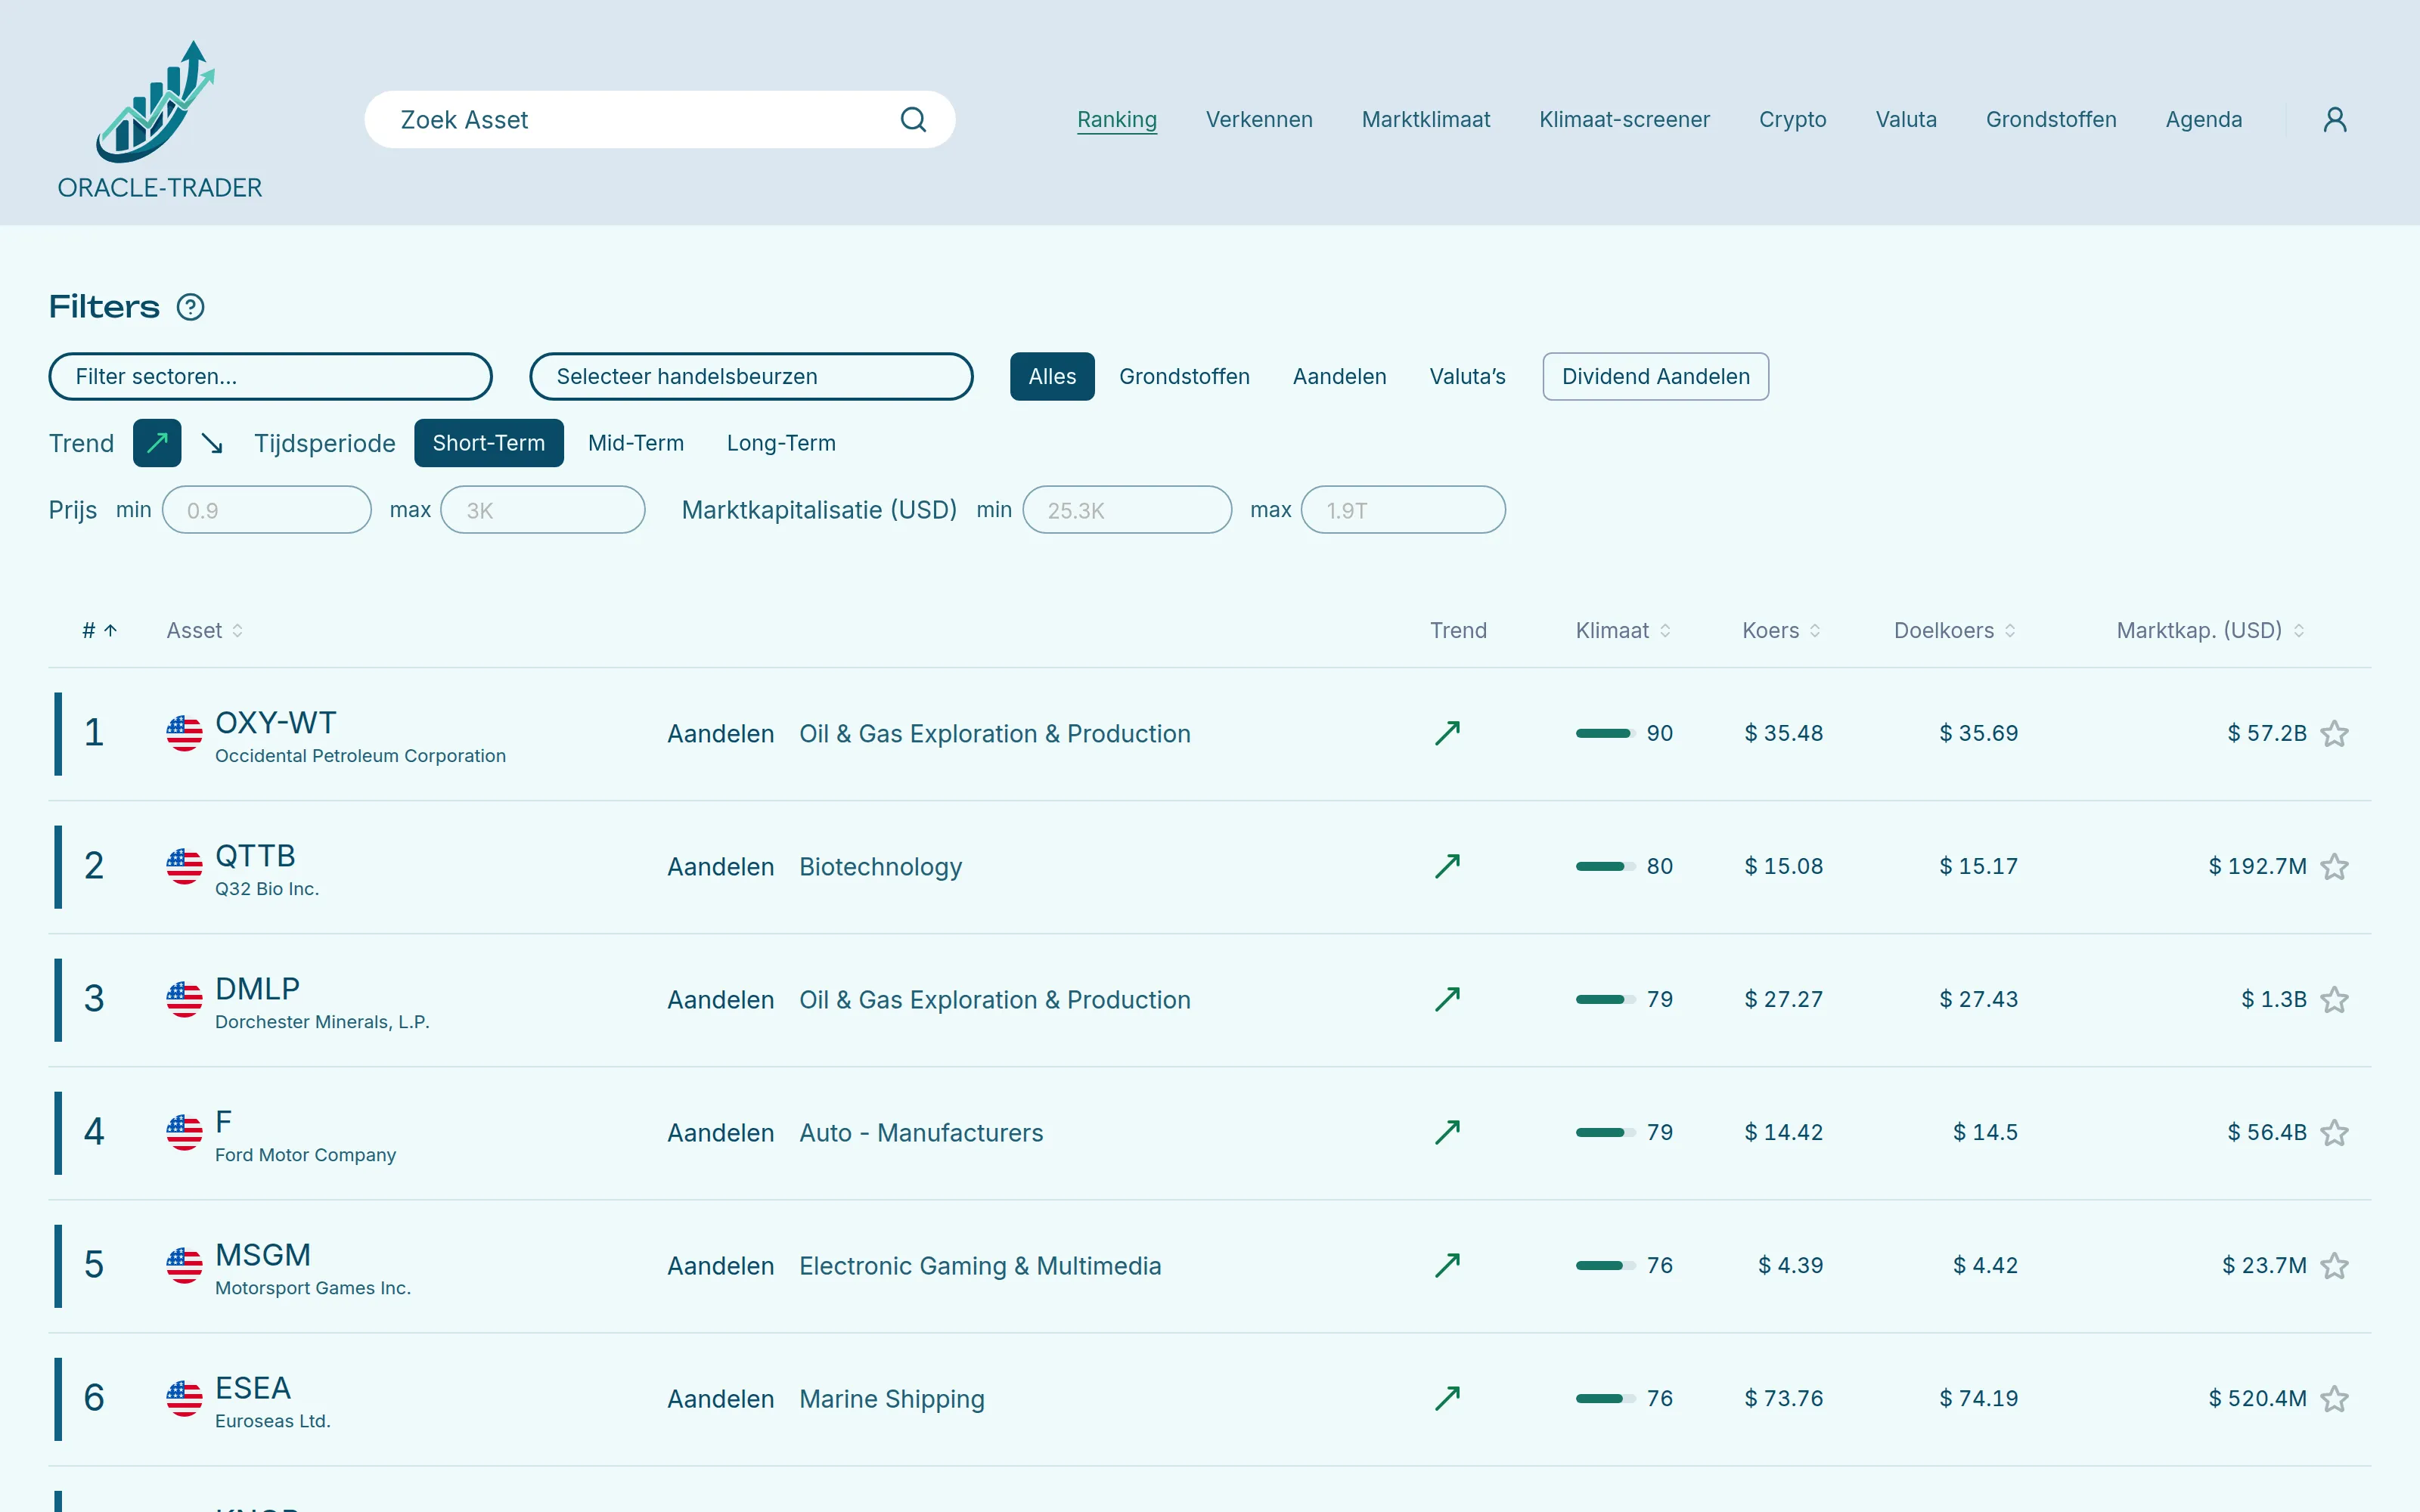Filter the list by Grondstoffen
The width and height of the screenshot is (2420, 1512).
tap(1184, 377)
